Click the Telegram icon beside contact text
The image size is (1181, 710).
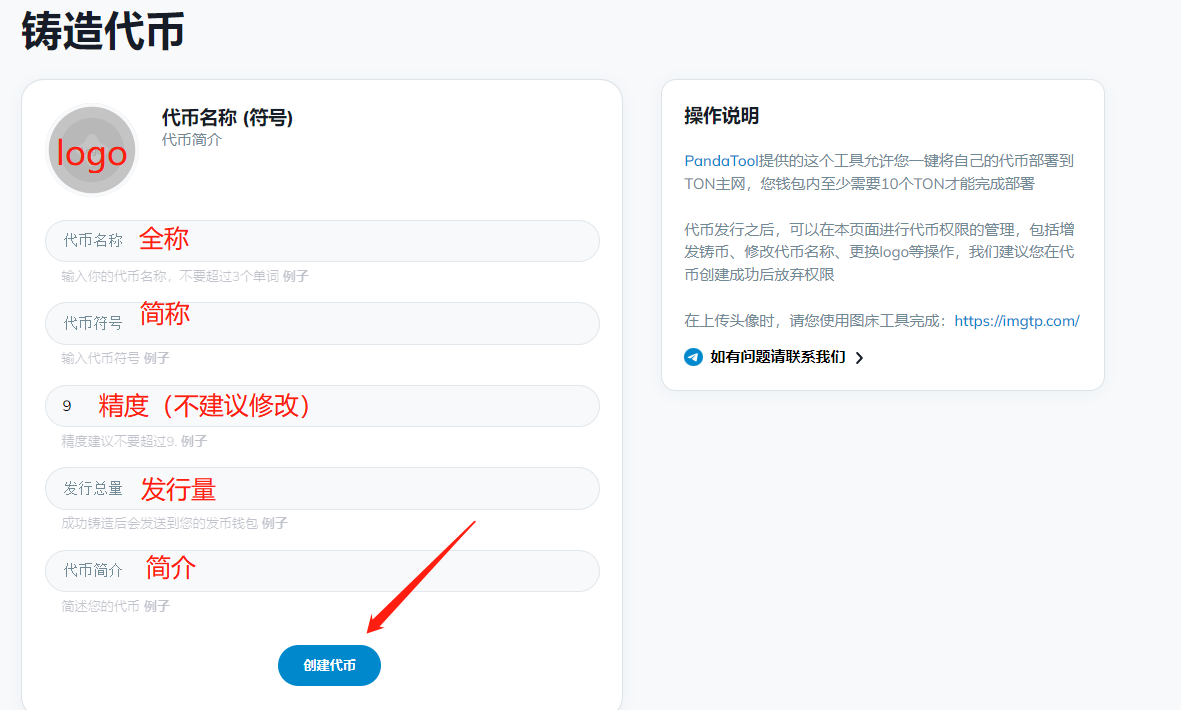pyautogui.click(x=693, y=357)
